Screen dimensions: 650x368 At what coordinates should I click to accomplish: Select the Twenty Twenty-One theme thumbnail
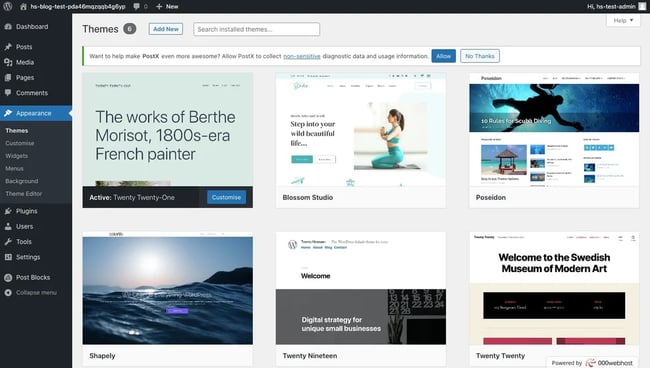(167, 129)
